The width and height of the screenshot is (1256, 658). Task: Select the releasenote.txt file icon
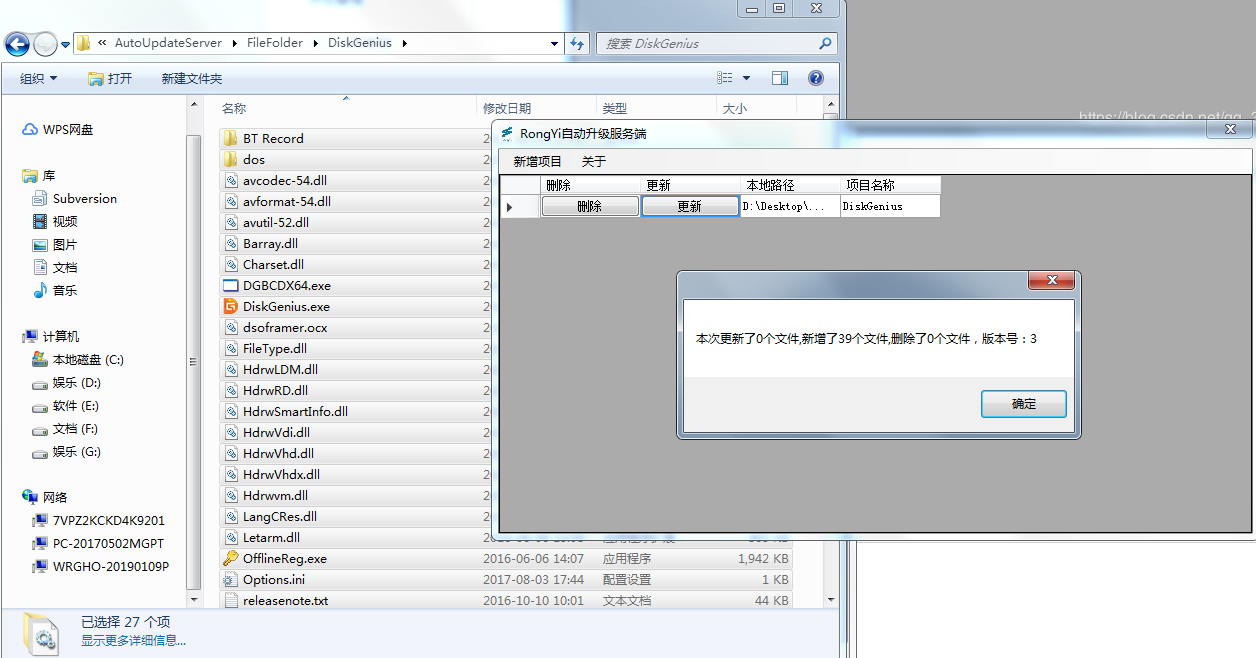231,600
